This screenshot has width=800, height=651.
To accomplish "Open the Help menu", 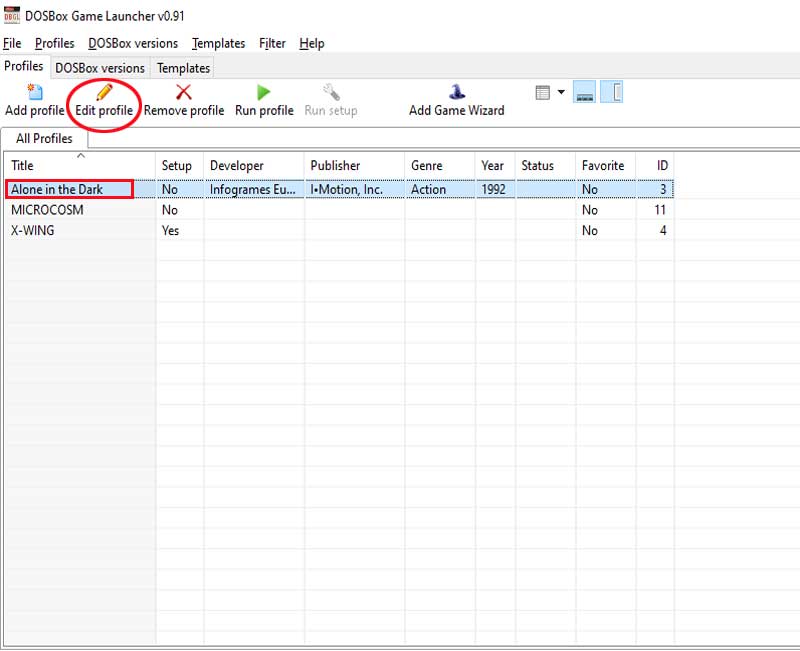I will click(312, 43).
